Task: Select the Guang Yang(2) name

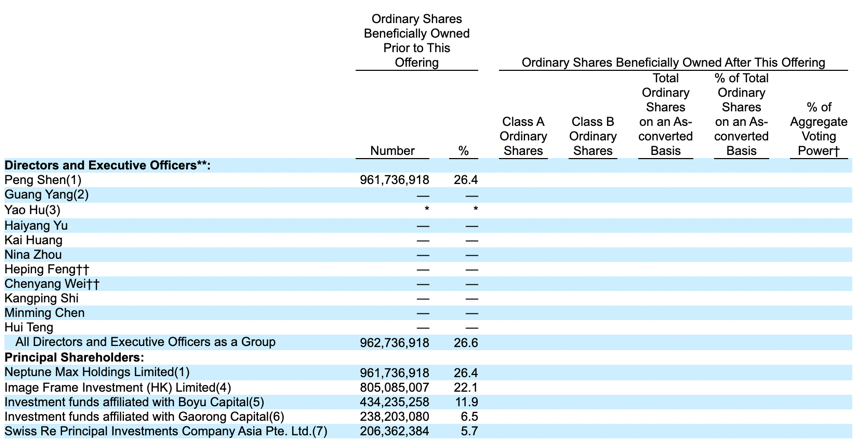Action: [46, 195]
